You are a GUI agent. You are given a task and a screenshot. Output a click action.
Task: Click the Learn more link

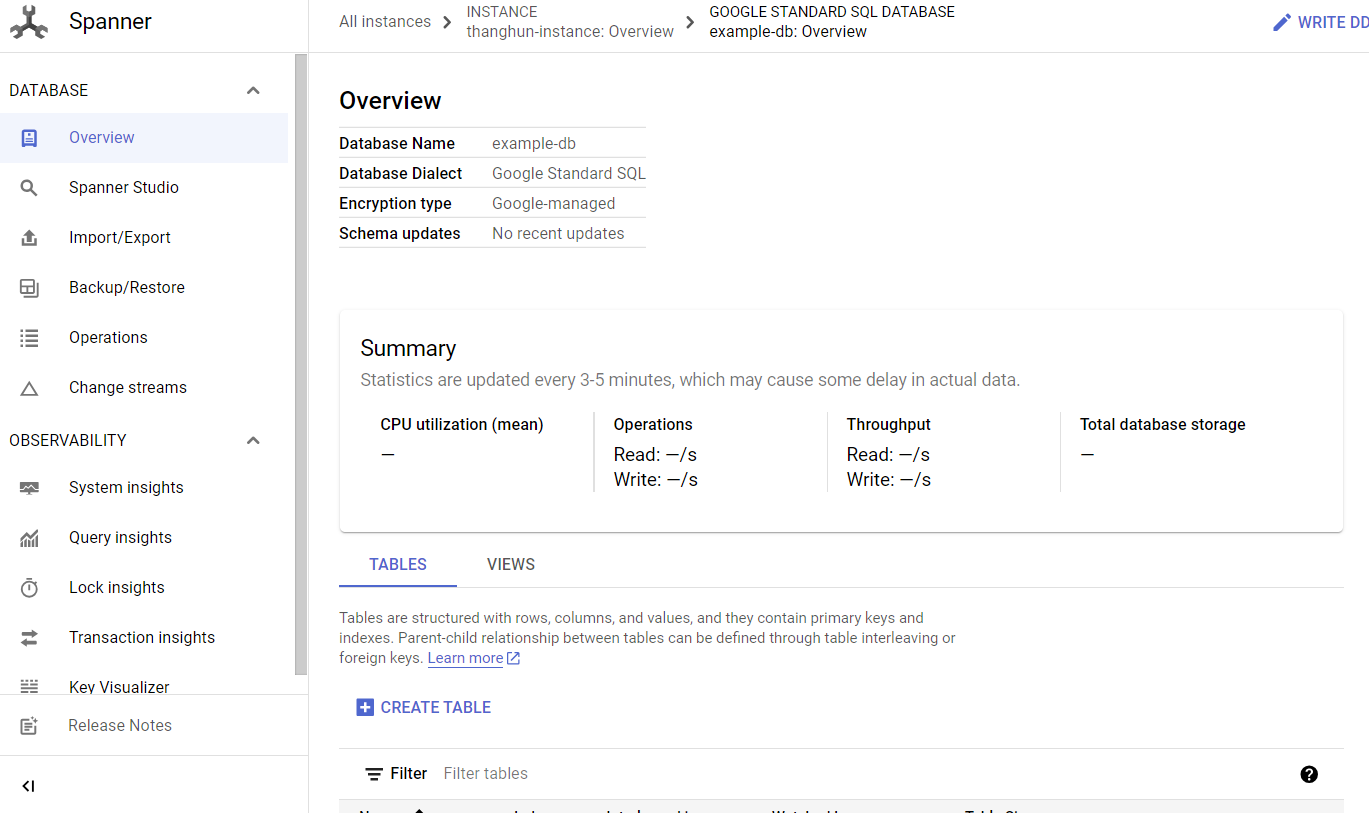(465, 658)
